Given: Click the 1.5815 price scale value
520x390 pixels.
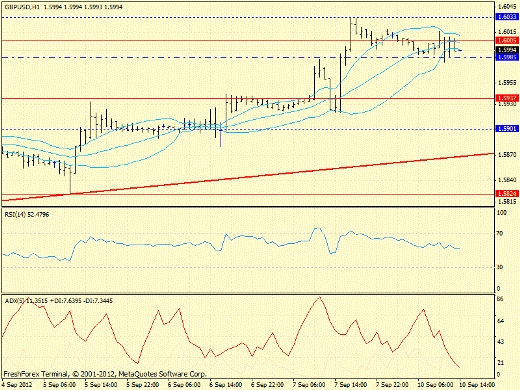Looking at the screenshot, I should [x=507, y=202].
